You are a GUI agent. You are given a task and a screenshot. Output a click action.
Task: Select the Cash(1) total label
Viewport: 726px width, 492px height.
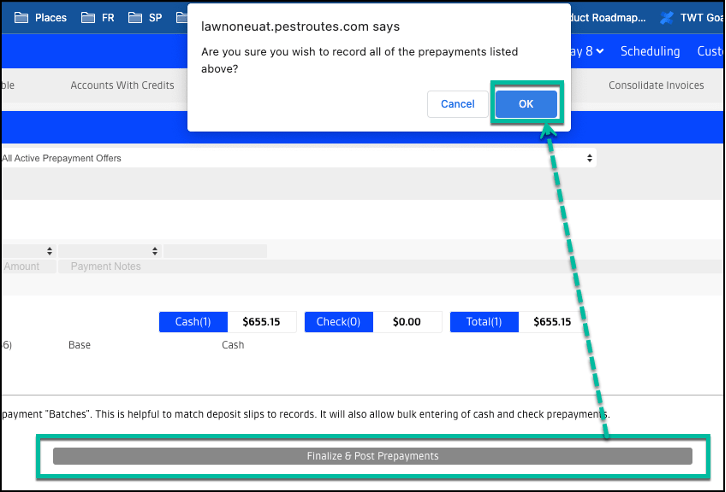[x=193, y=322]
